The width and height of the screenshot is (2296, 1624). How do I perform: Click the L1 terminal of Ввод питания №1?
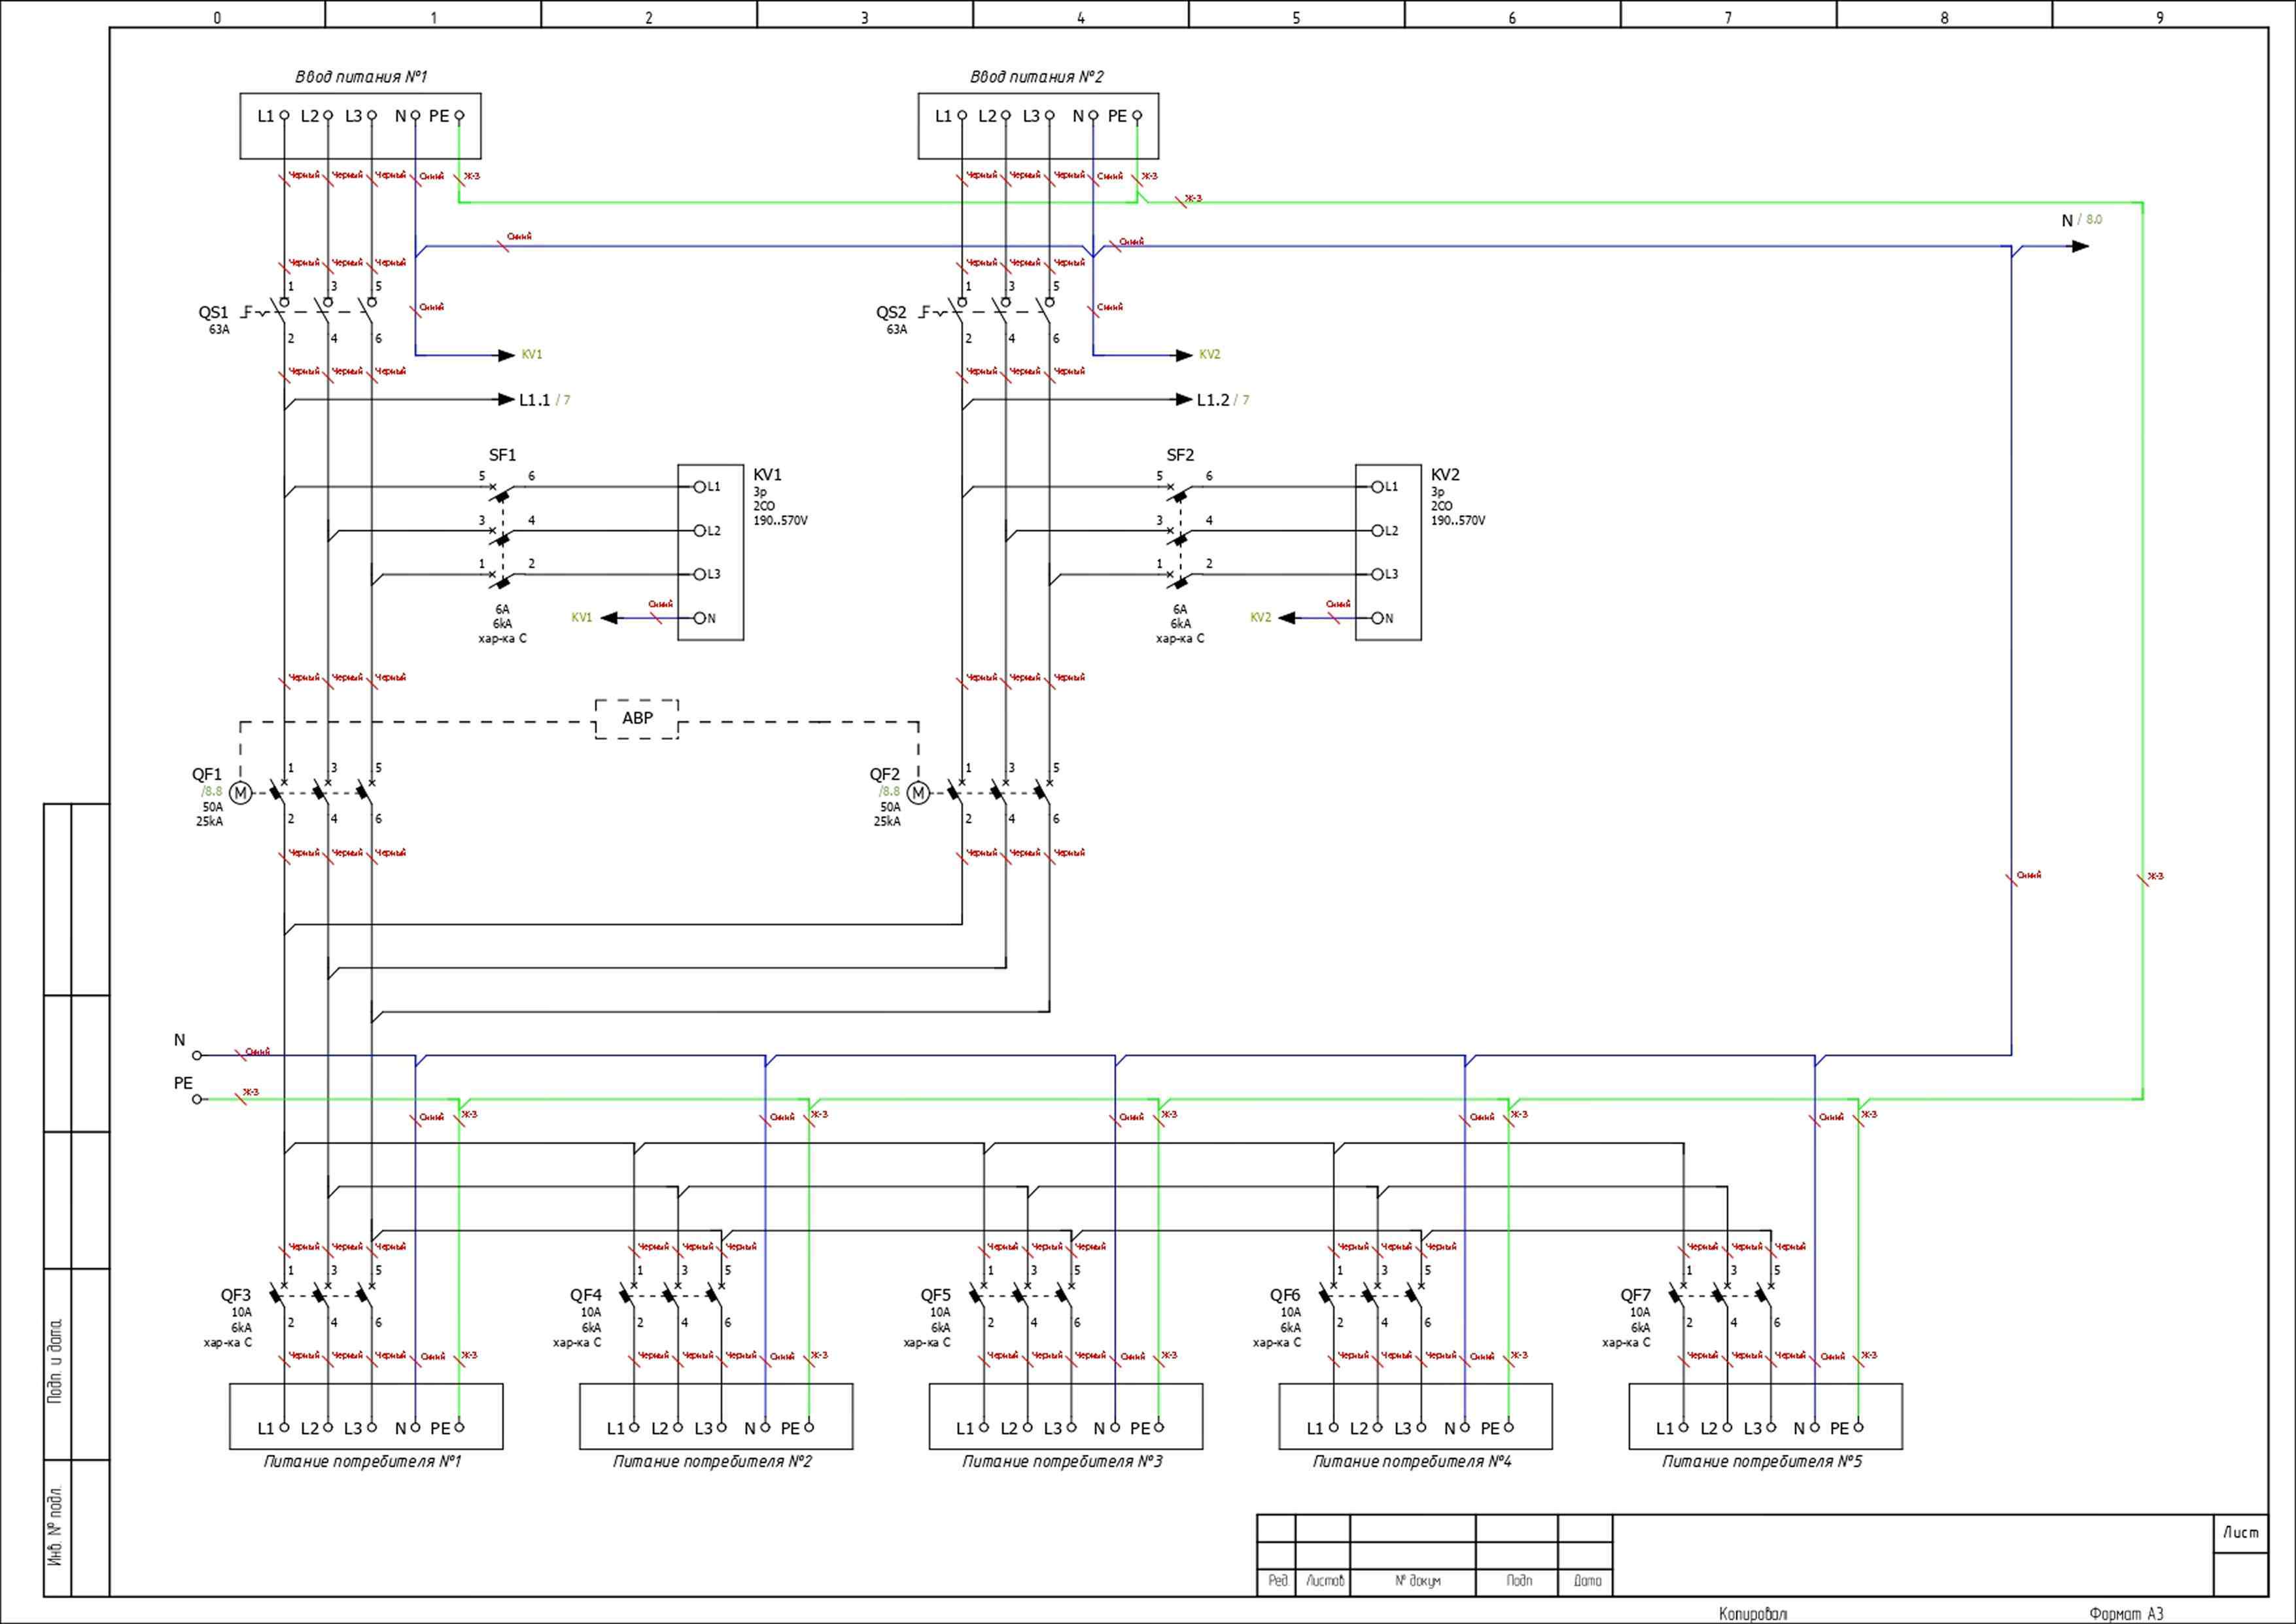click(284, 116)
